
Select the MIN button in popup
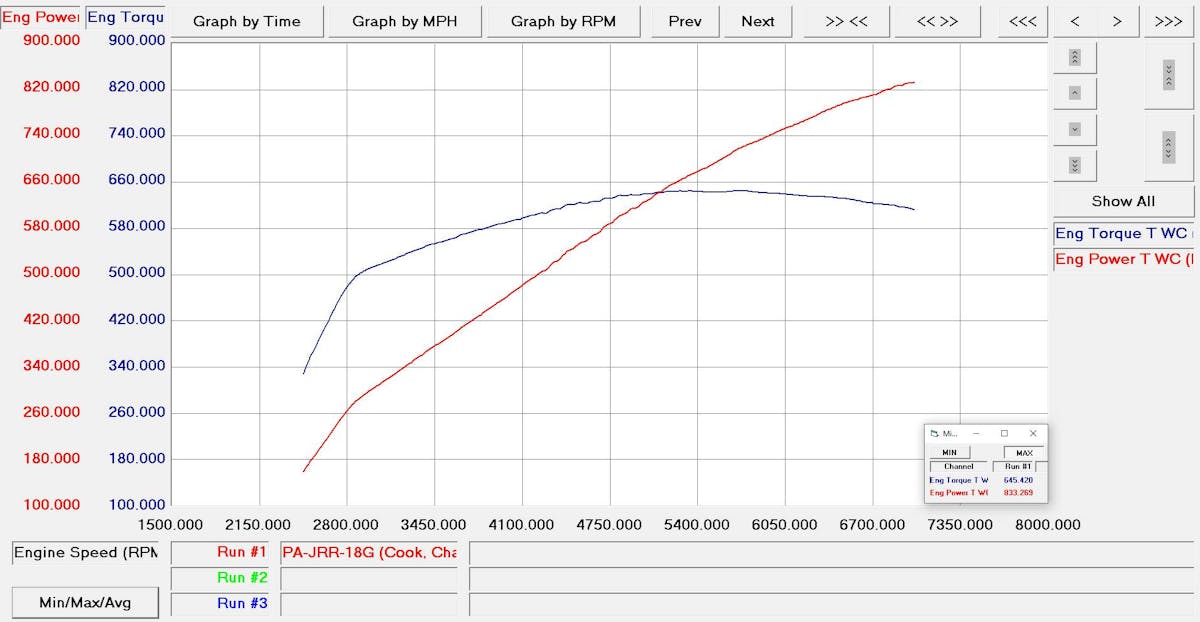tap(949, 453)
